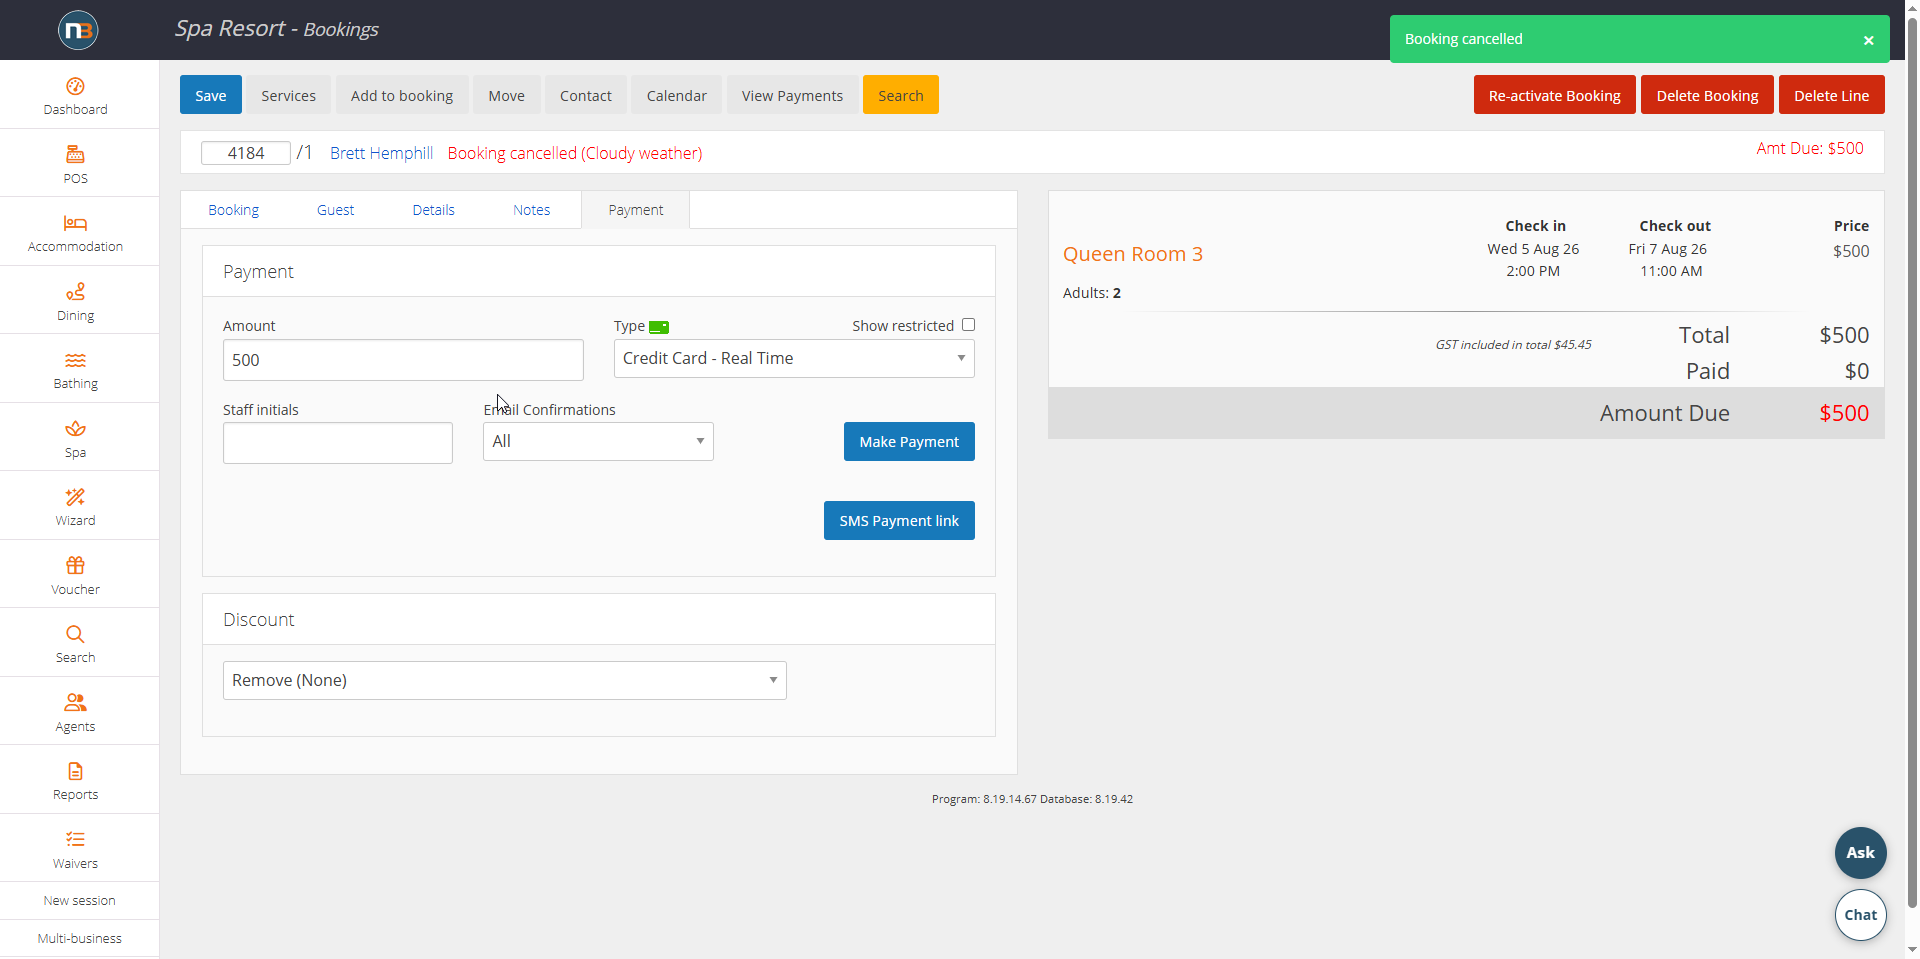Click 'GST included in total $45.45'
The height and width of the screenshot is (959, 1920).
1513,345
